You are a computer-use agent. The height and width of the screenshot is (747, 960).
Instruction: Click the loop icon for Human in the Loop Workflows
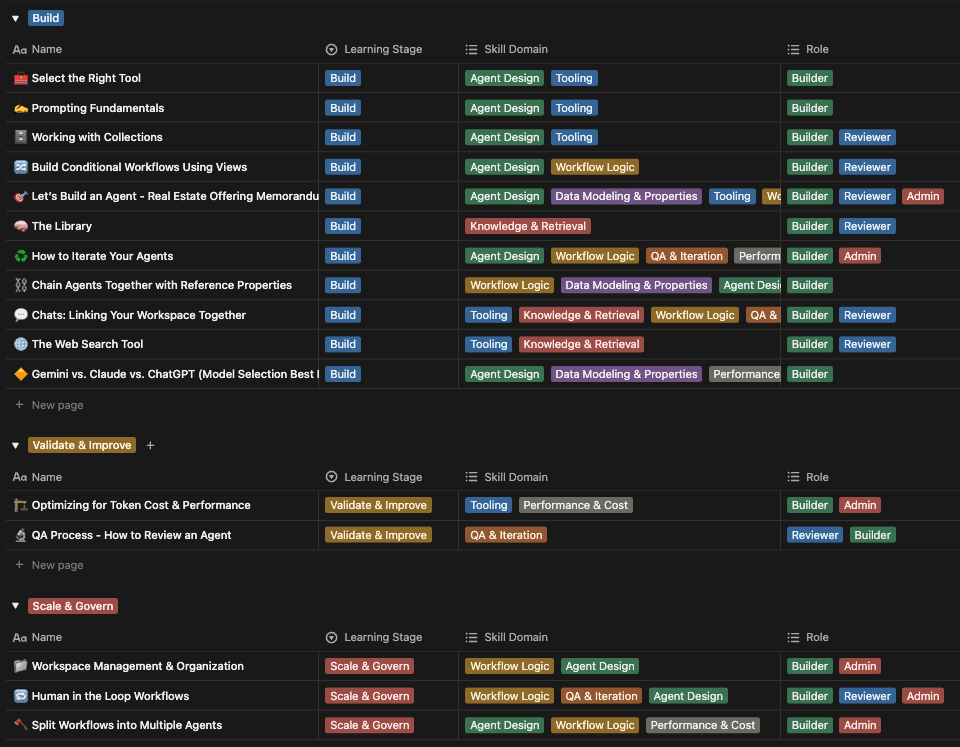[x=21, y=696]
